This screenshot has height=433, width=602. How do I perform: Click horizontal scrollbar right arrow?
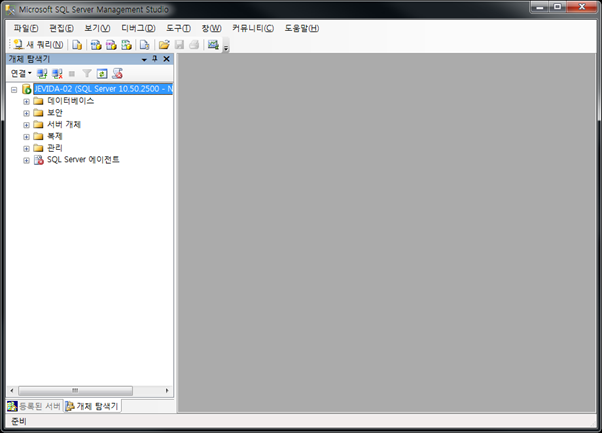click(x=167, y=391)
